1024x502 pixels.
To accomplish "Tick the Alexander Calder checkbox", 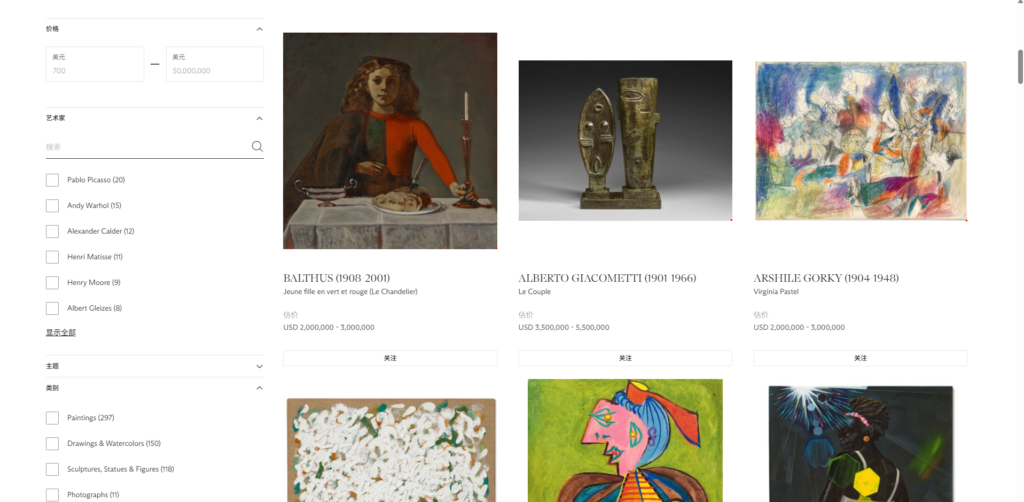I will click(x=52, y=231).
